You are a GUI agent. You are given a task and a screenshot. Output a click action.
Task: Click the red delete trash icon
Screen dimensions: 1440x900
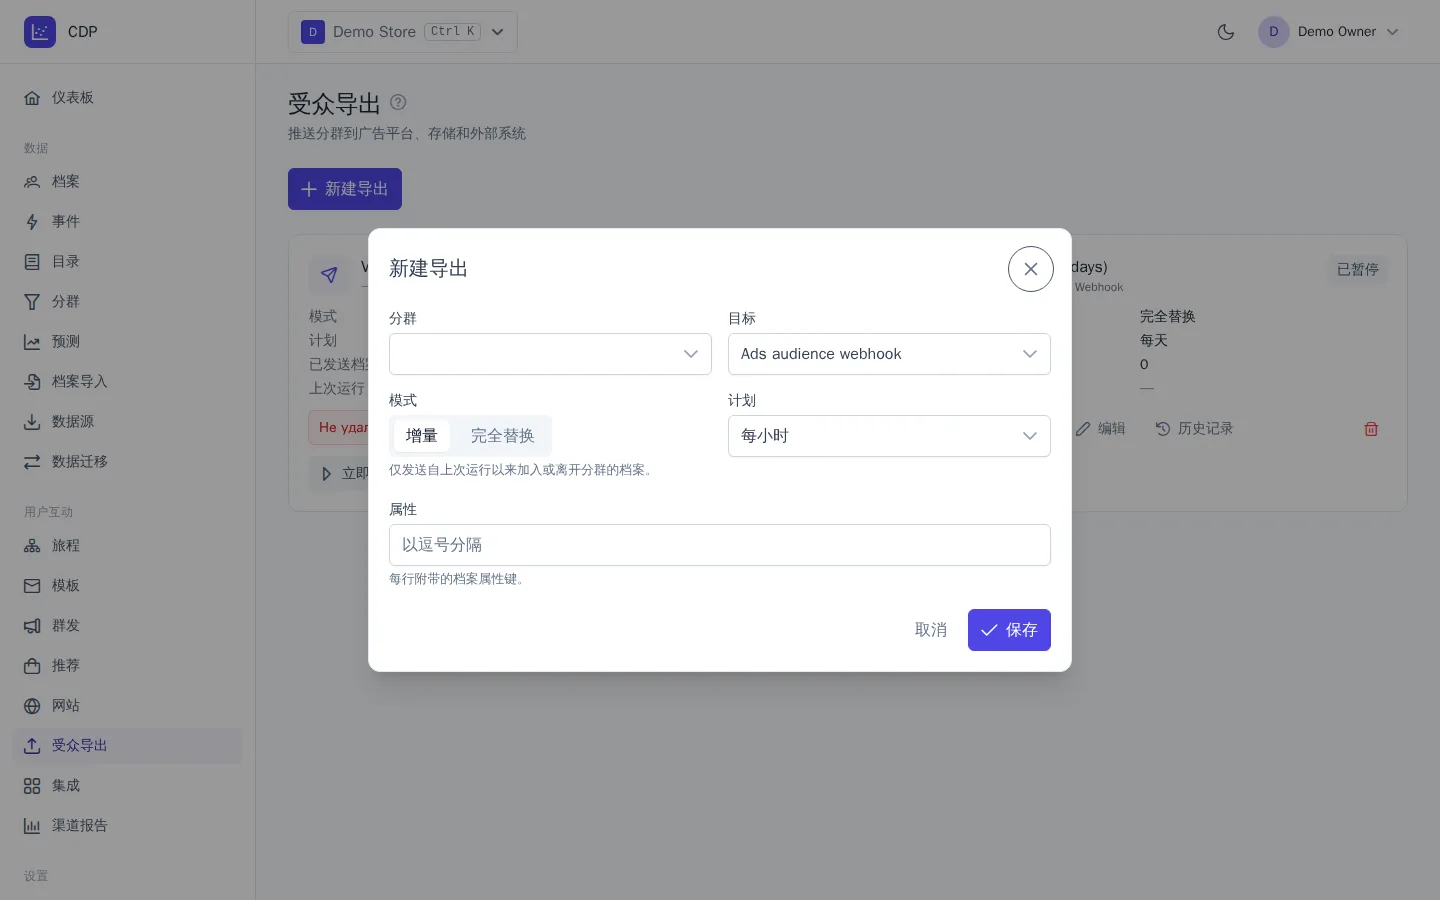(1371, 429)
